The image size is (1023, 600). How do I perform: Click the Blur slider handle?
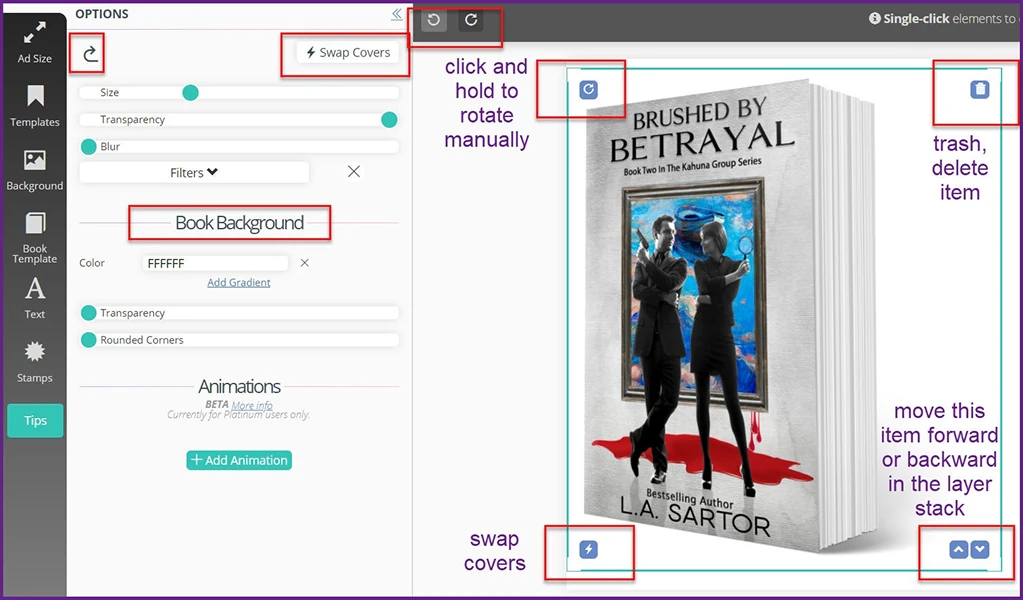coord(89,147)
